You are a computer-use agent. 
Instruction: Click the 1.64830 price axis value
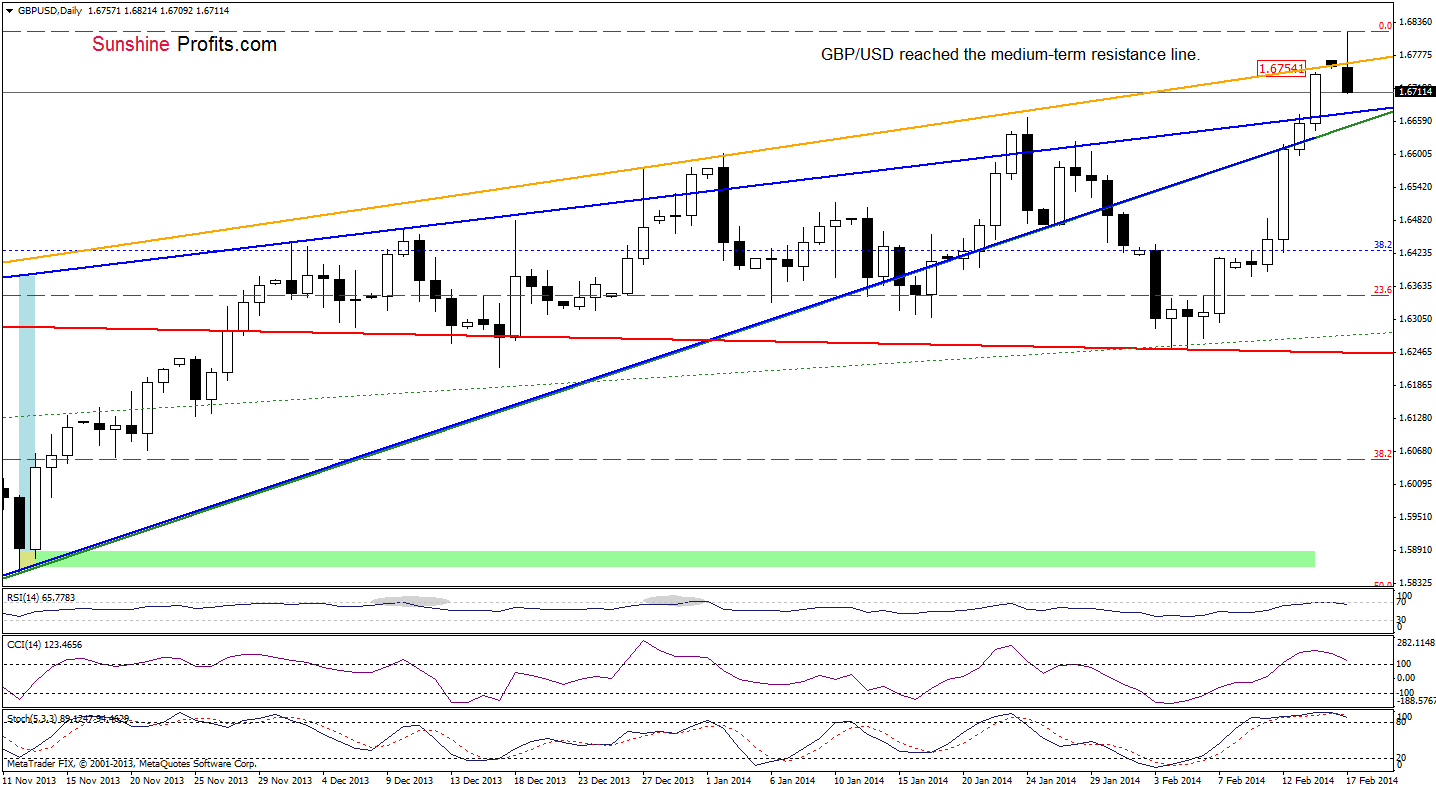tap(1417, 219)
